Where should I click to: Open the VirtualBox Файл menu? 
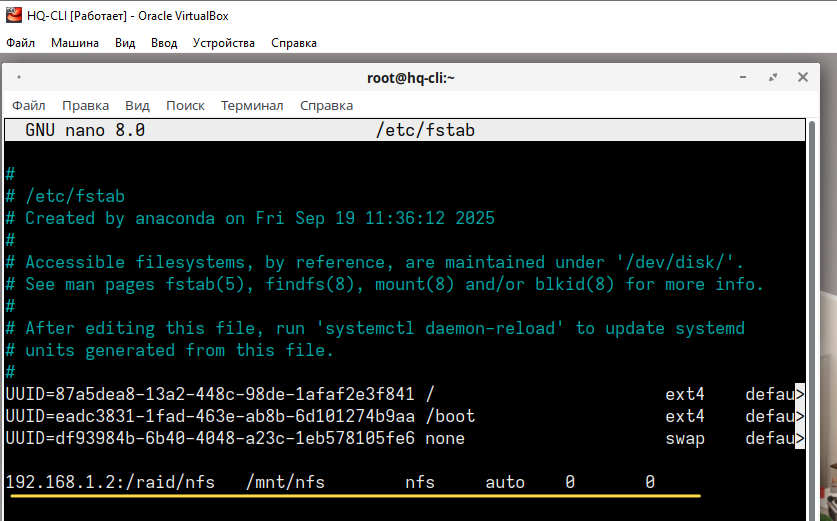(x=20, y=43)
